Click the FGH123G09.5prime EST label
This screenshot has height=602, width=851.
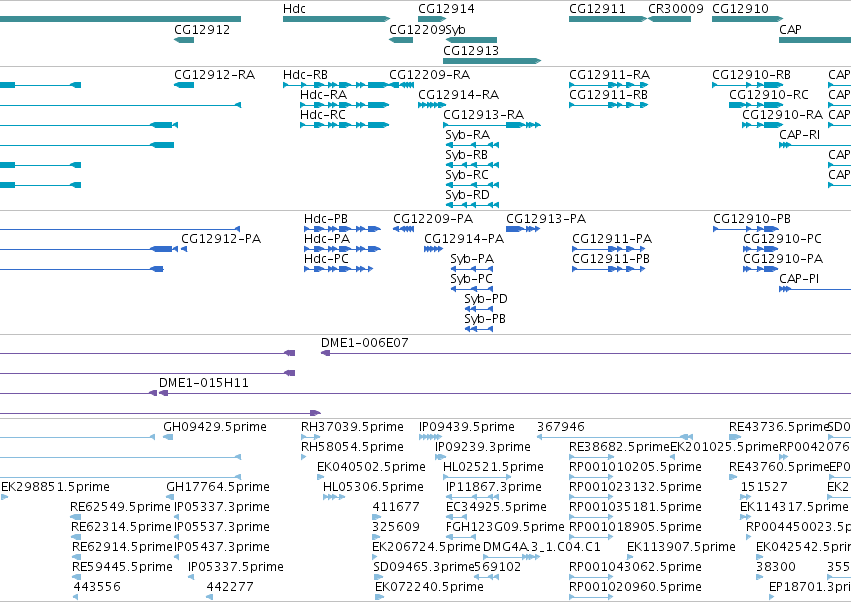(x=505, y=528)
